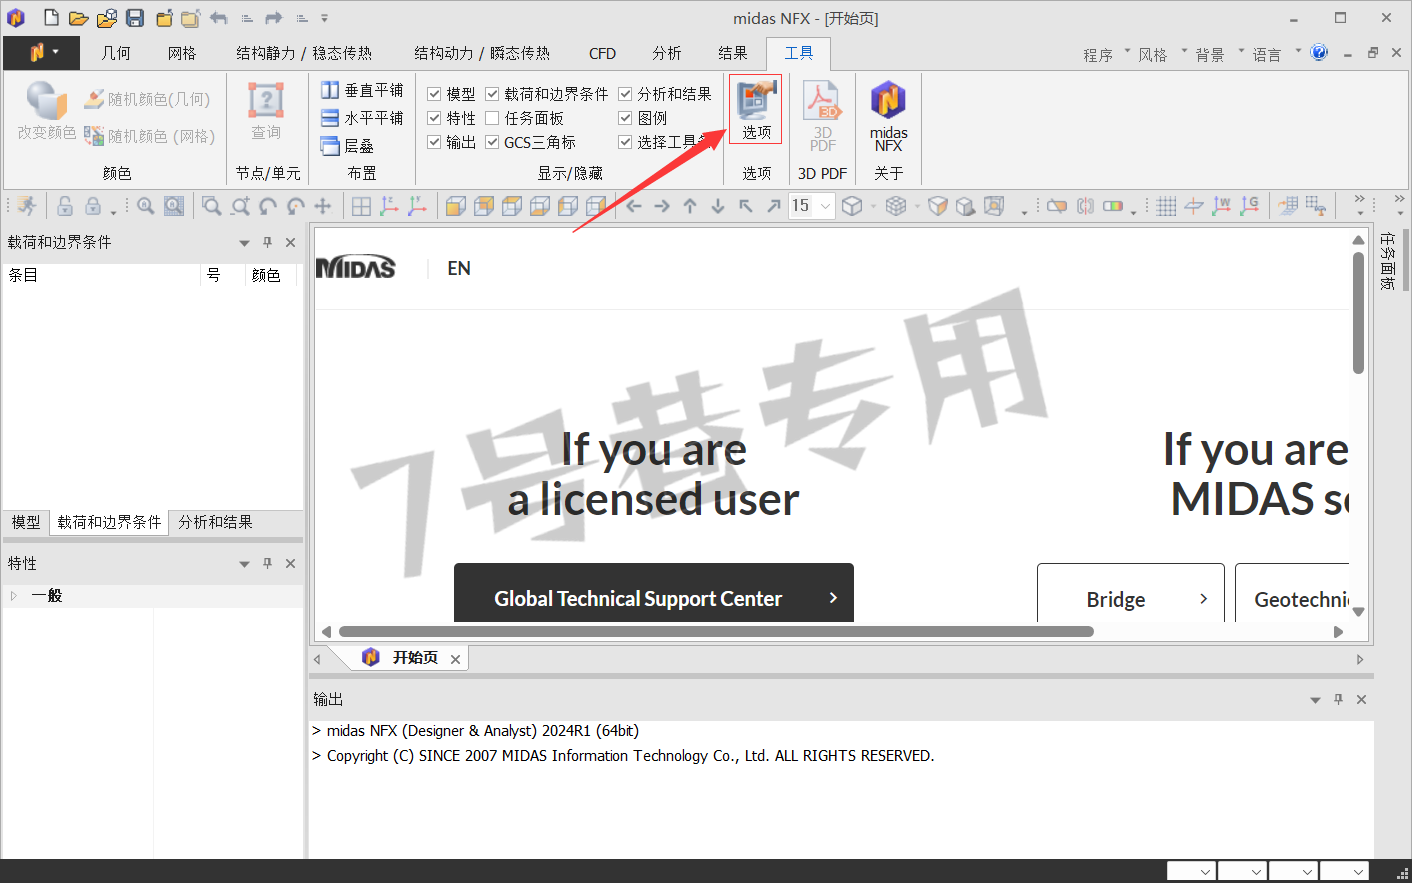Screen dimensions: 1412x883
Task: Switch to the 几何 ribbon tab
Action: [x=116, y=53]
